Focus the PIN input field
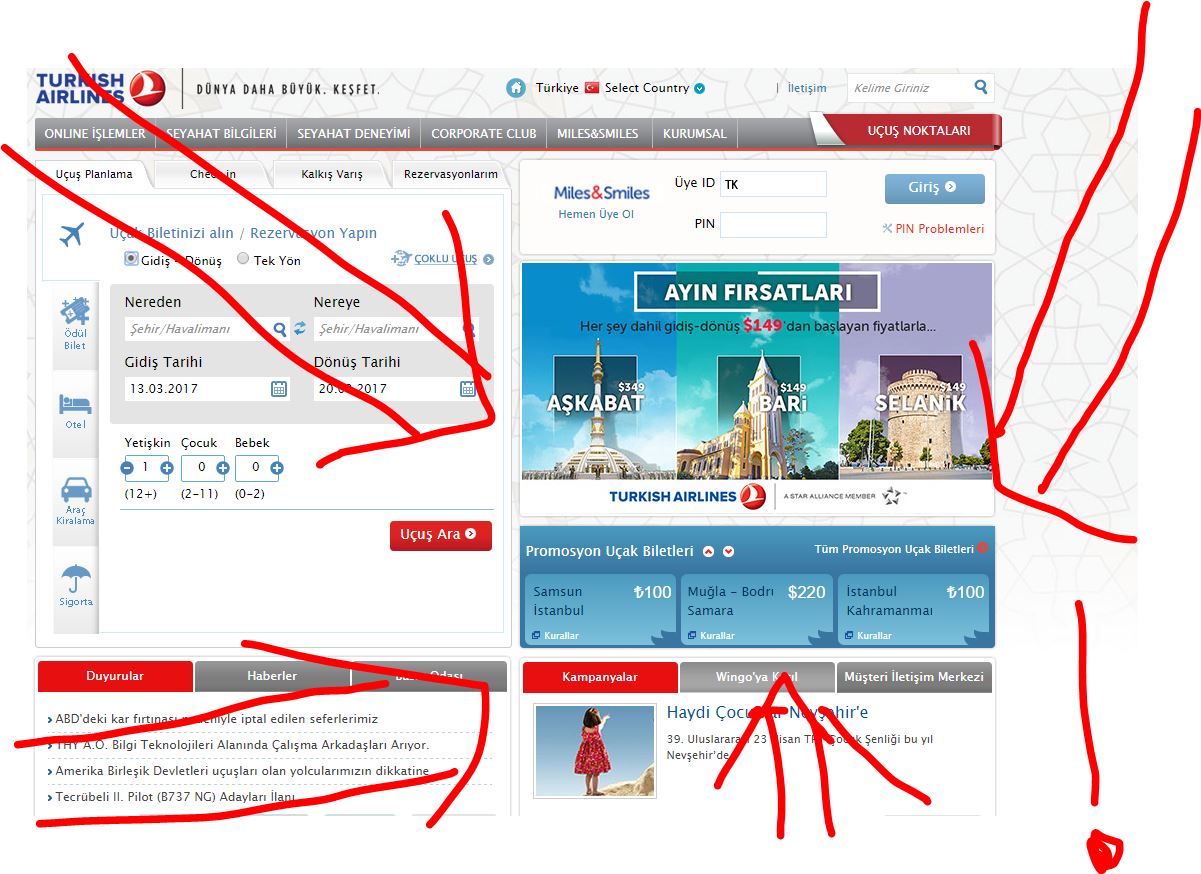The height and width of the screenshot is (874, 1201). pos(773,224)
